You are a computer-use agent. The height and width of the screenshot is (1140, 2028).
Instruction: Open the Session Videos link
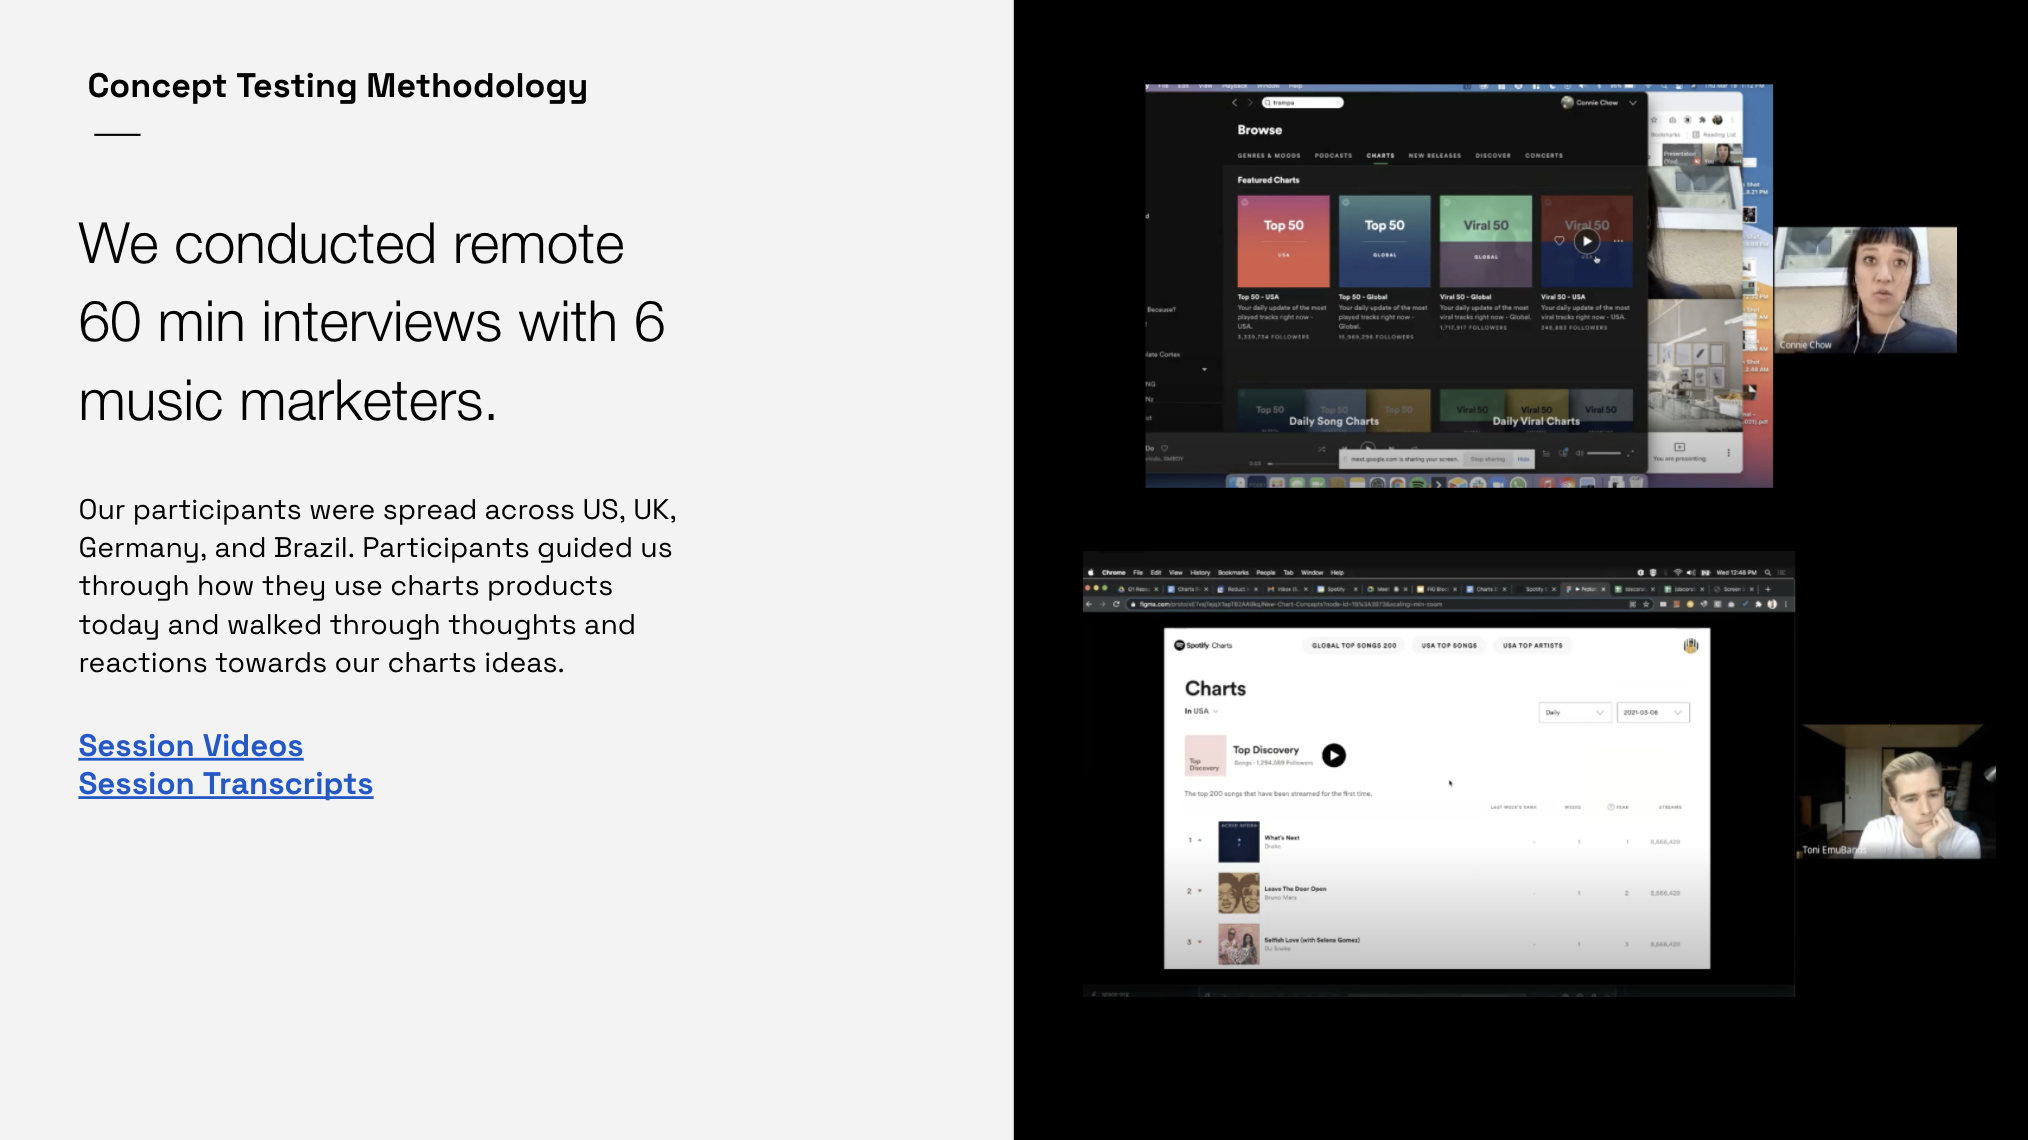(190, 746)
